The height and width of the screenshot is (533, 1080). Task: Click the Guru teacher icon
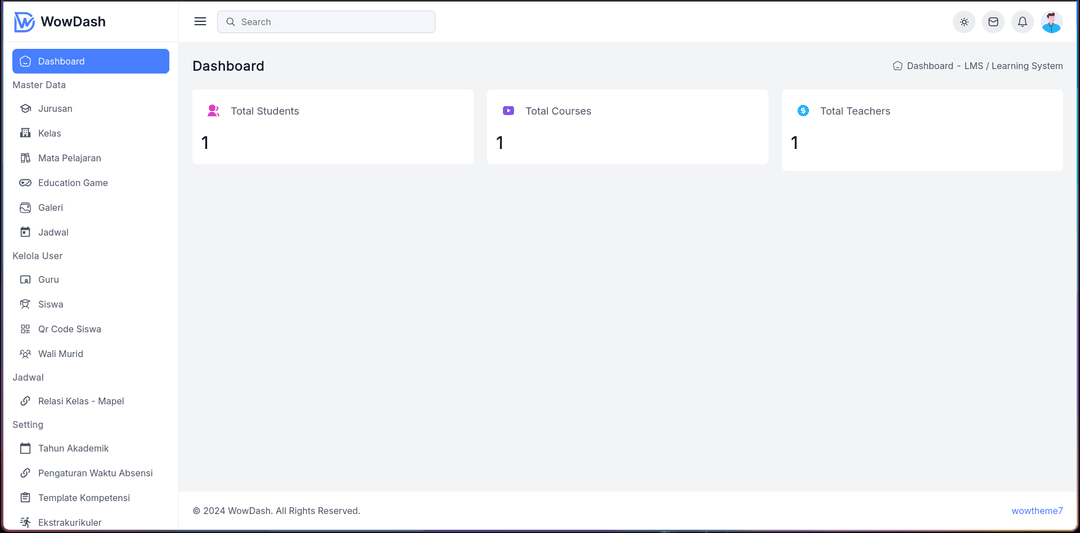pyautogui.click(x=25, y=280)
